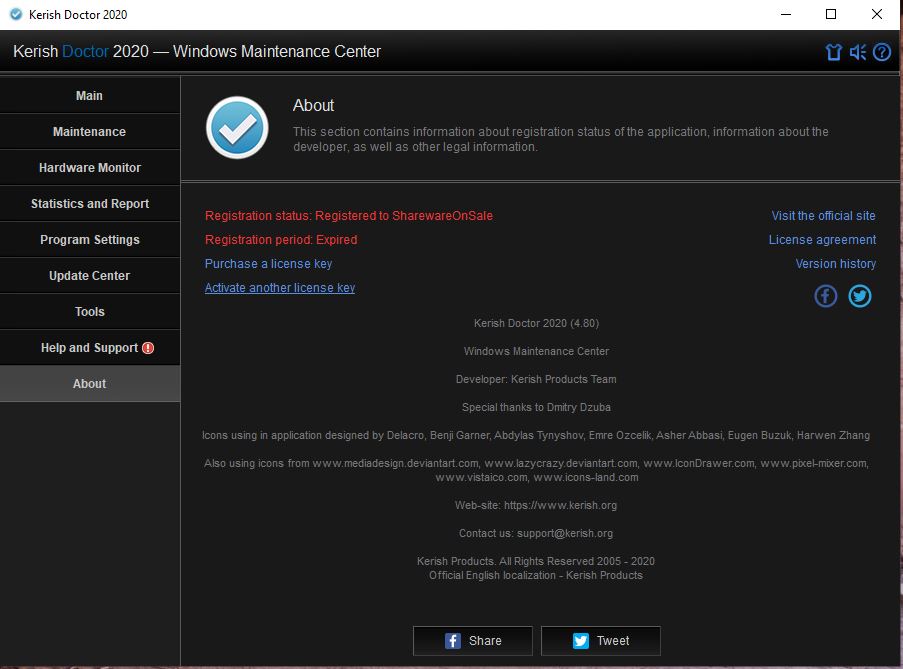The height and width of the screenshot is (669, 903).
Task: Select the About tab
Action: [x=90, y=383]
